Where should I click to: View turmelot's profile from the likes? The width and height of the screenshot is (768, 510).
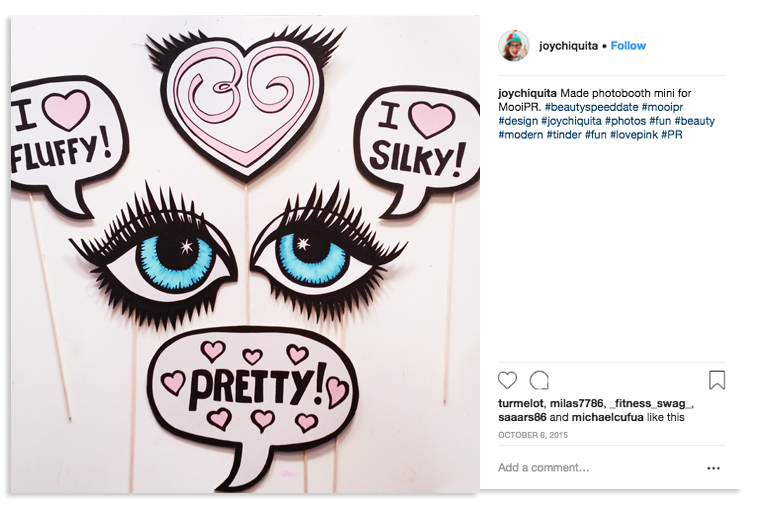pyautogui.click(x=521, y=404)
